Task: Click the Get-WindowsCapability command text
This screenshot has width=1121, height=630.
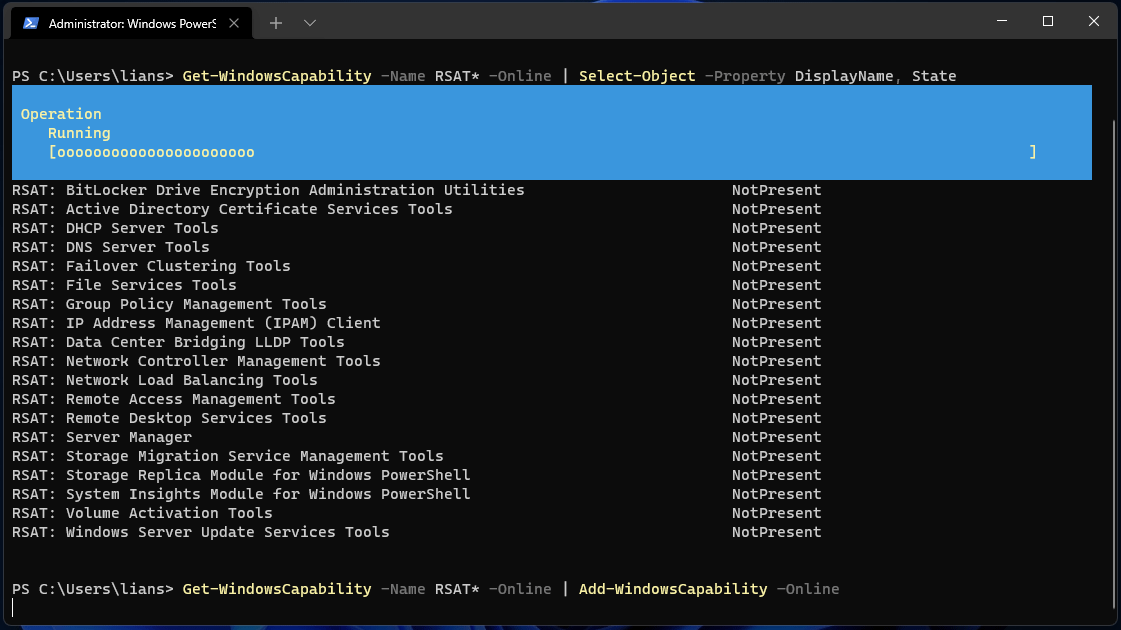Action: coord(277,75)
